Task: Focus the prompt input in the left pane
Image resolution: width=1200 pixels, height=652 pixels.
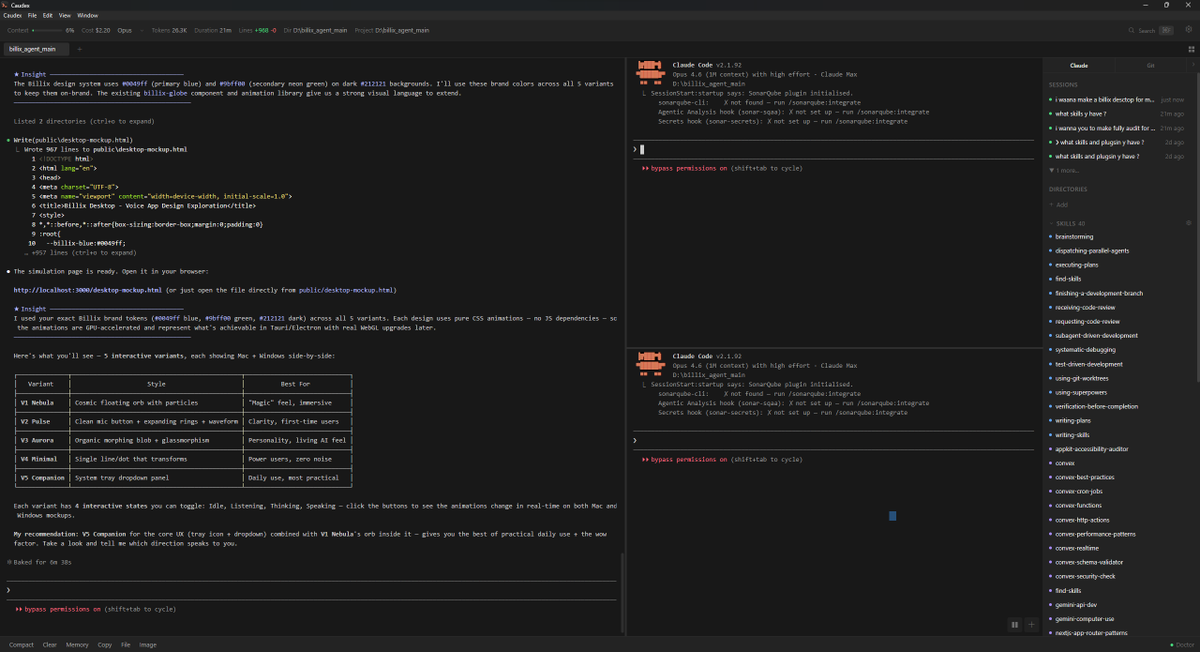Action: click(310, 591)
